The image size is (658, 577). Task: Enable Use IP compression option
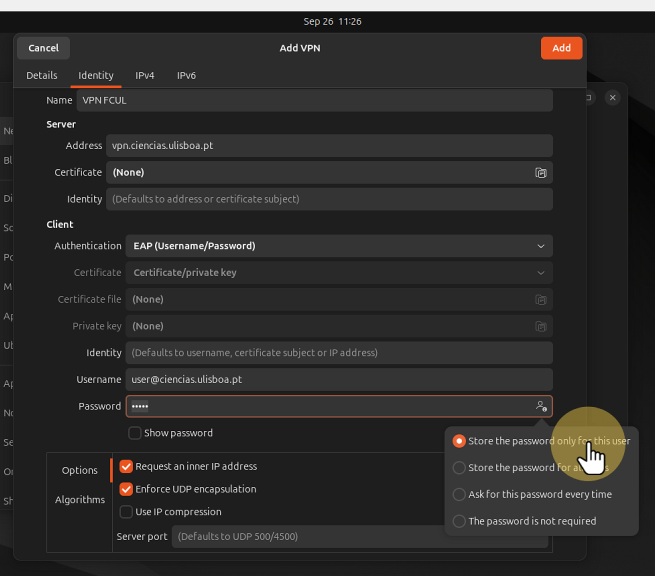pyautogui.click(x=127, y=513)
